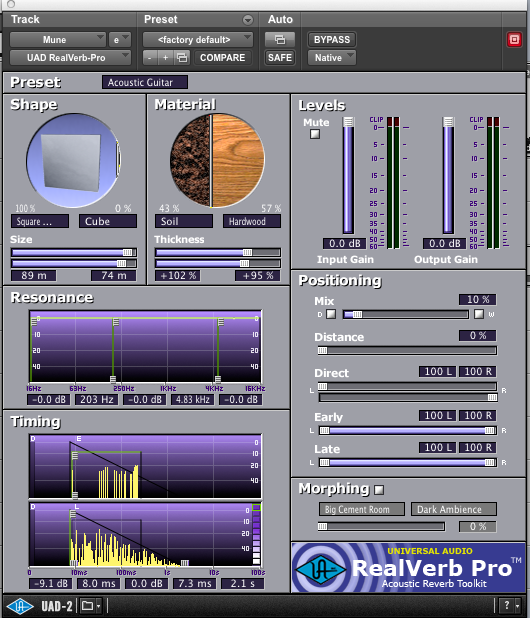
Task: Click the 74 m size field
Action: tap(114, 275)
